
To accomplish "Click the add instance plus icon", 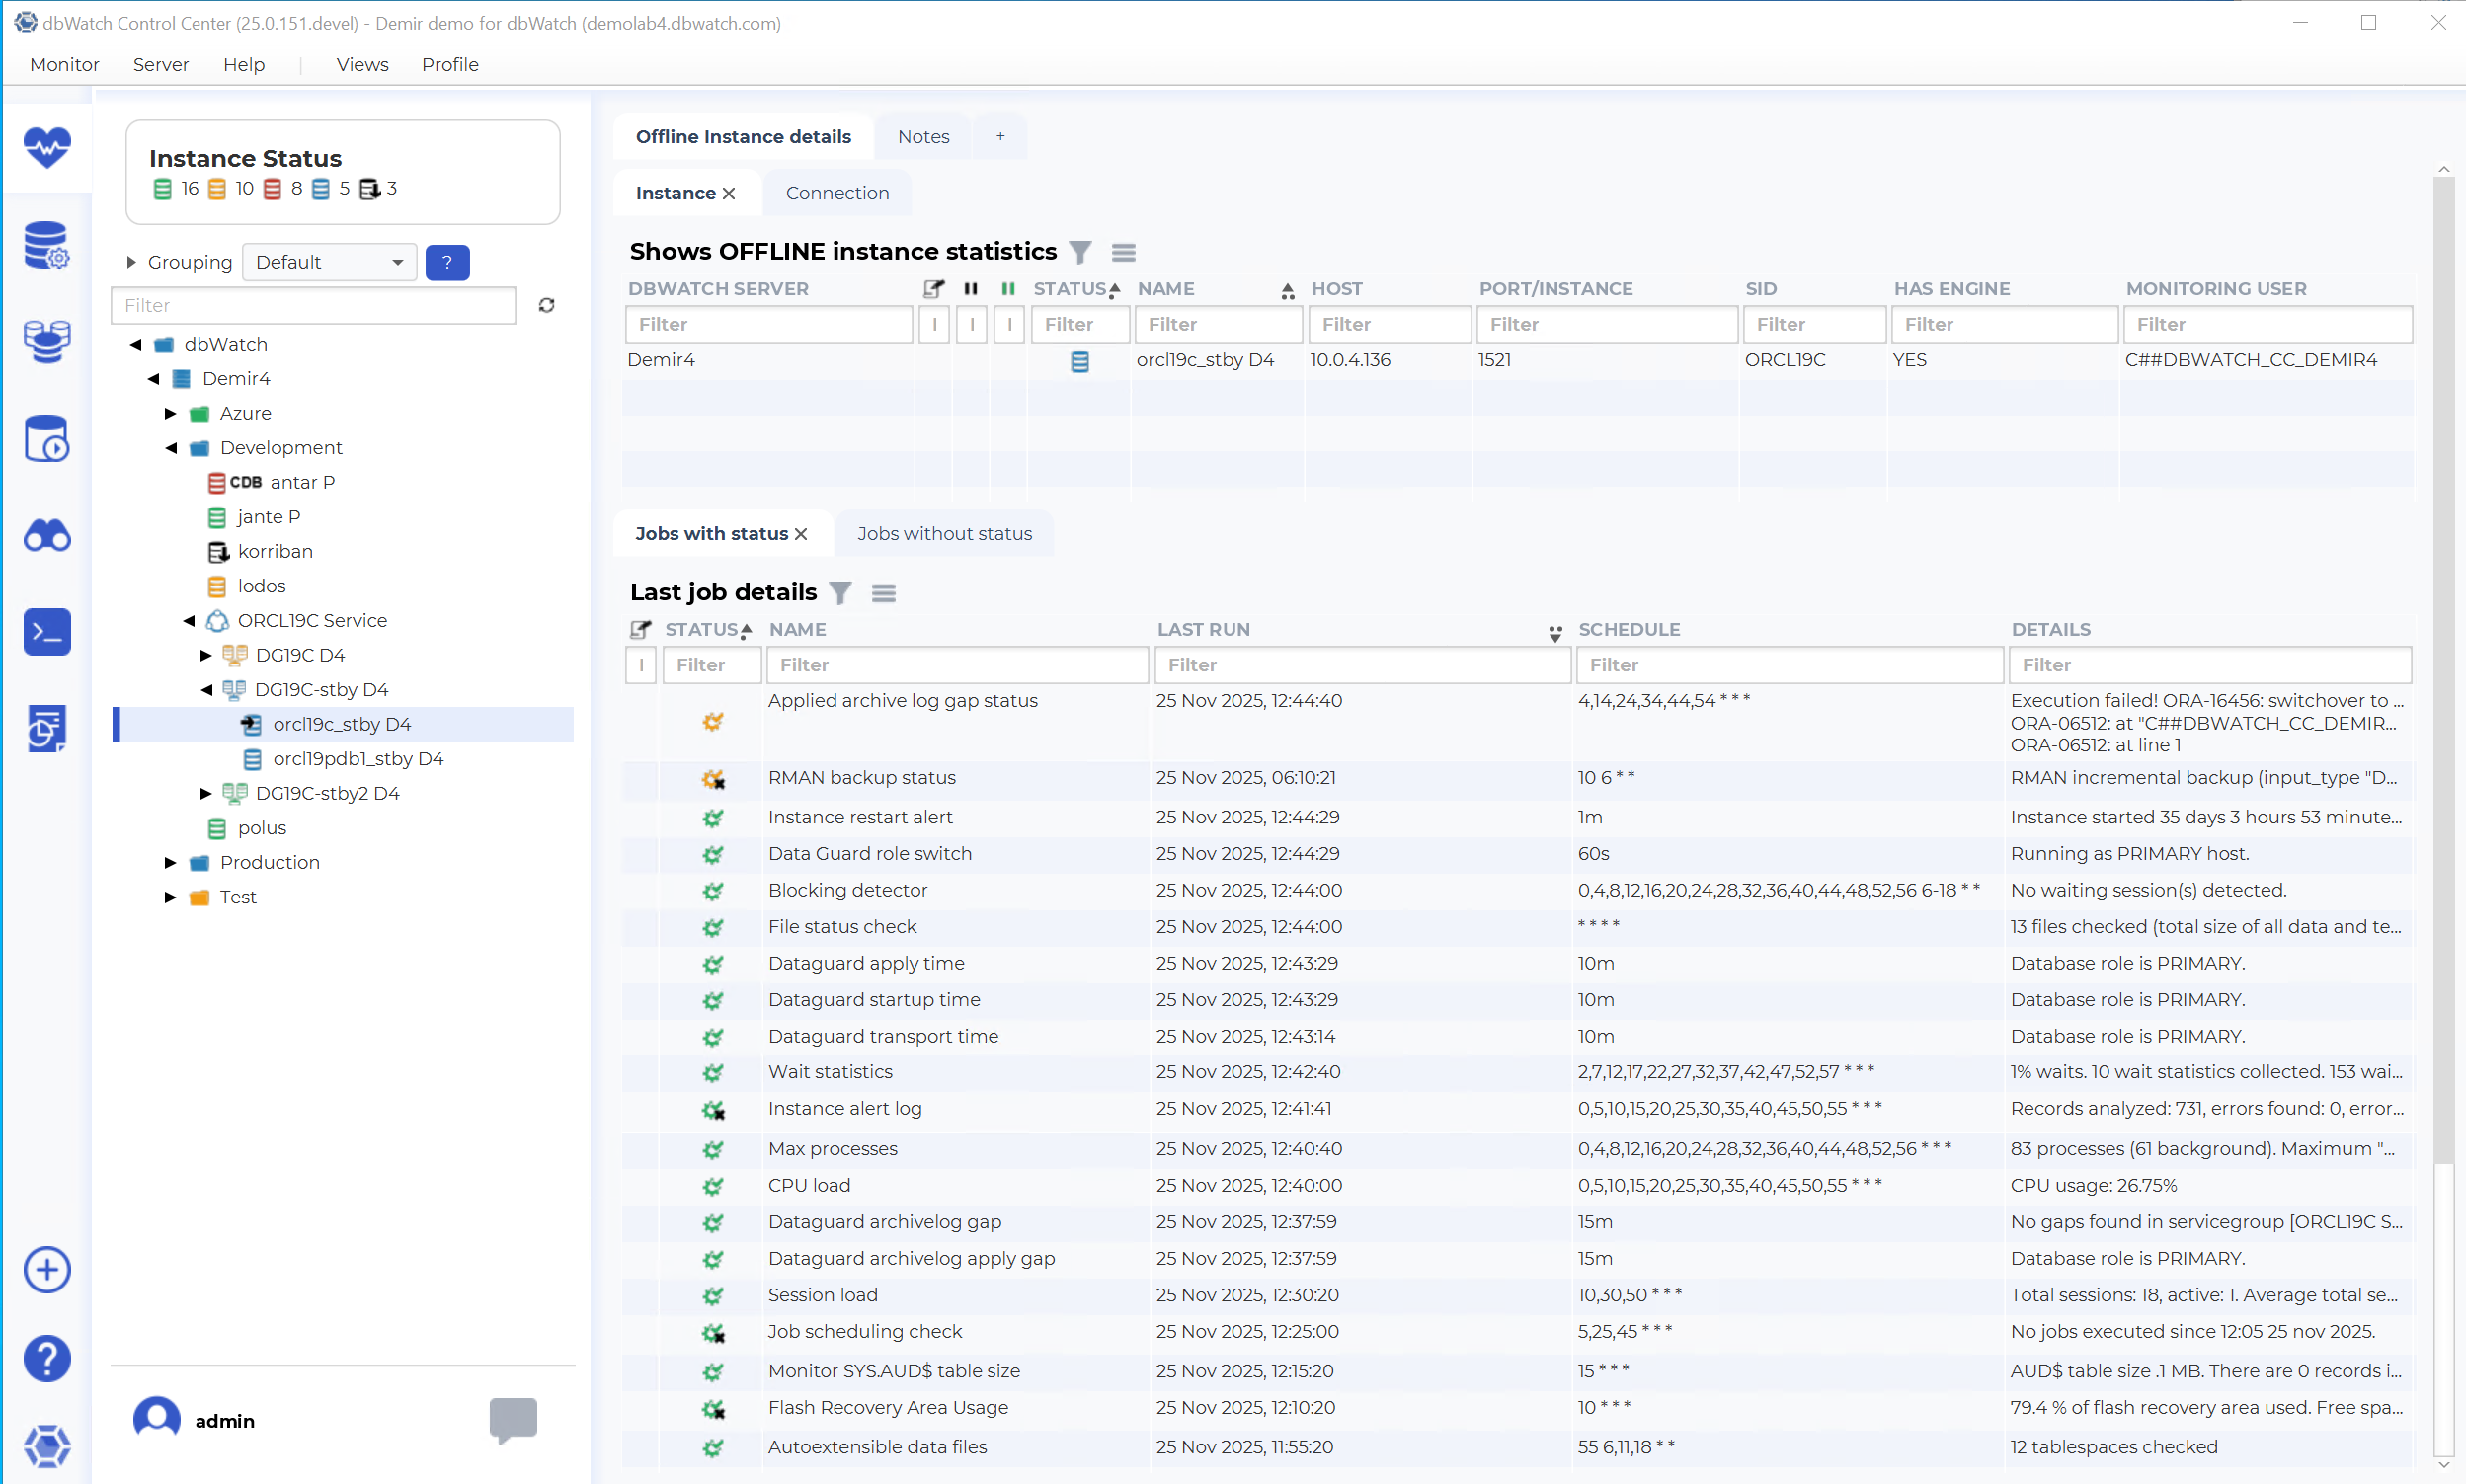I will pos(47,1271).
